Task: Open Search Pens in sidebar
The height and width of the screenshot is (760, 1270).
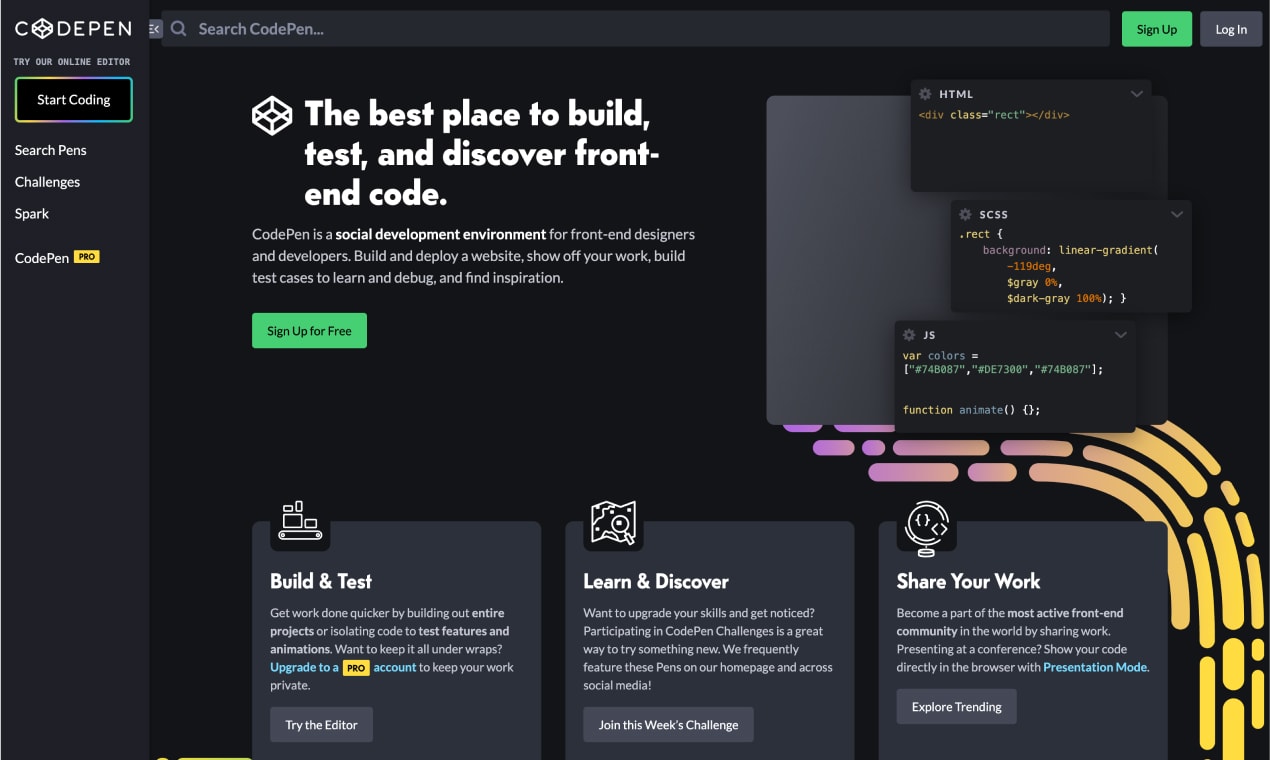Action: pyautogui.click(x=51, y=150)
